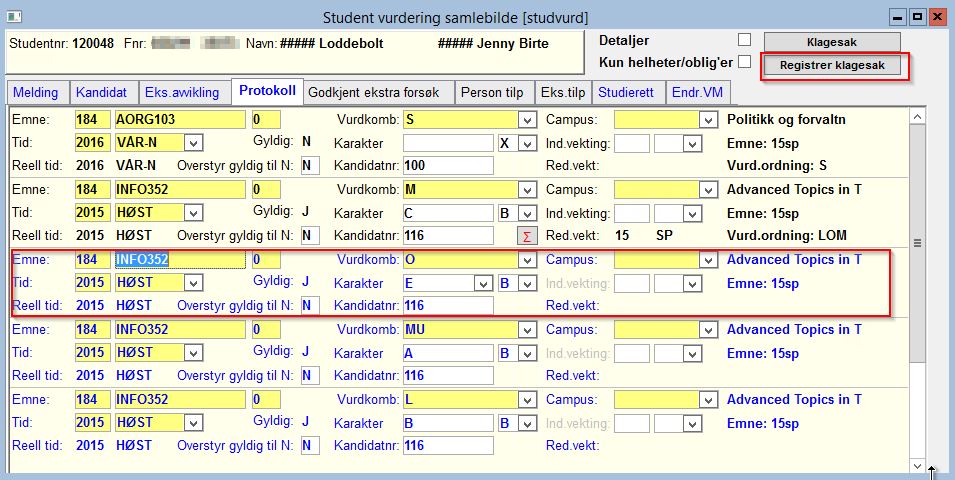The height and width of the screenshot is (480, 955).
Task: Open Campus dropdown in AORG103 row
Action: pyautogui.click(x=708, y=120)
